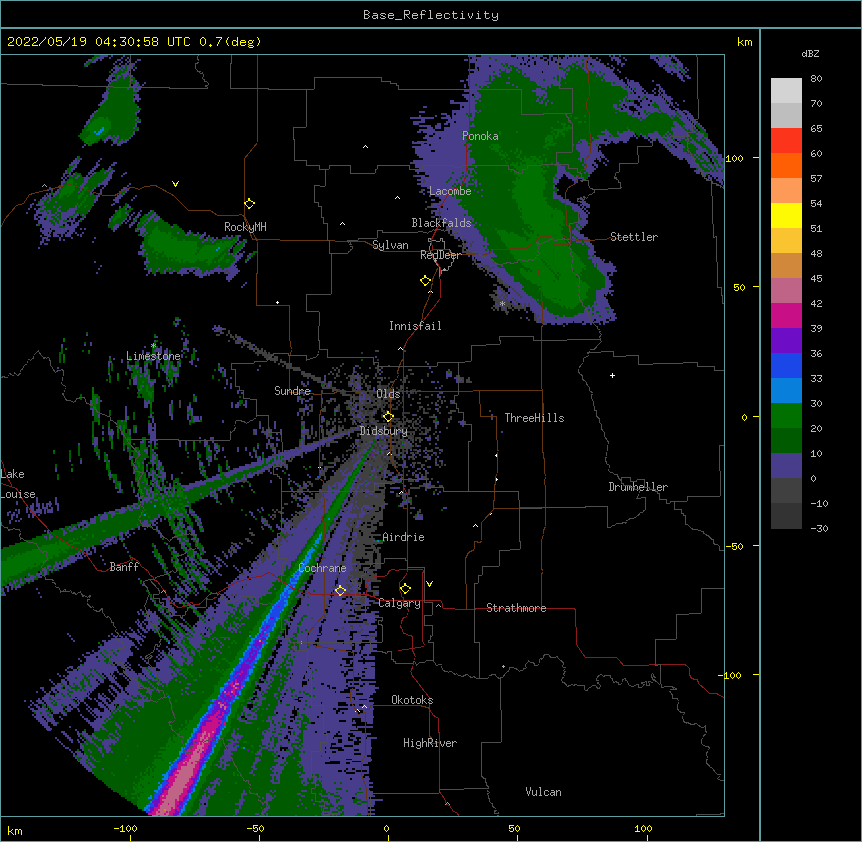Click the -50 tick label on bottom axis
Viewport: 862px width, 842px height.
[255, 828]
